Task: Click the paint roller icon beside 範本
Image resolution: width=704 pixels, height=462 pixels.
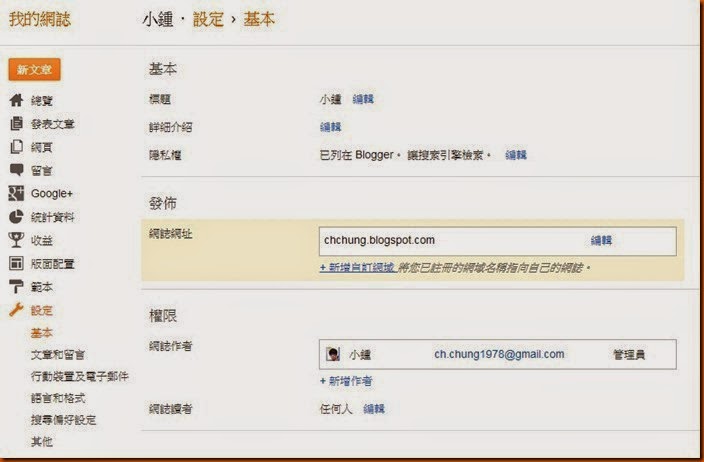Action: (16, 286)
